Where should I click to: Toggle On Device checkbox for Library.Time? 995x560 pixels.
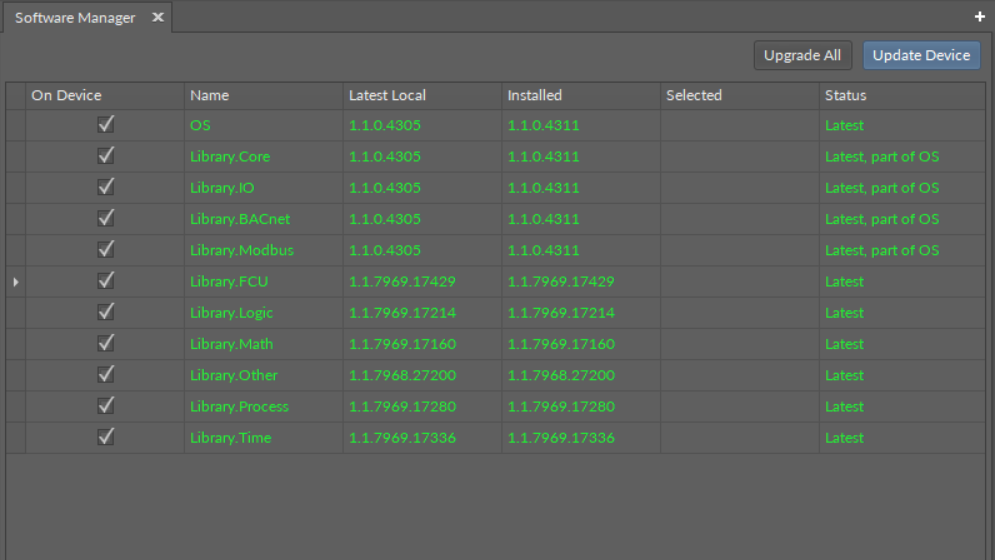click(x=105, y=437)
